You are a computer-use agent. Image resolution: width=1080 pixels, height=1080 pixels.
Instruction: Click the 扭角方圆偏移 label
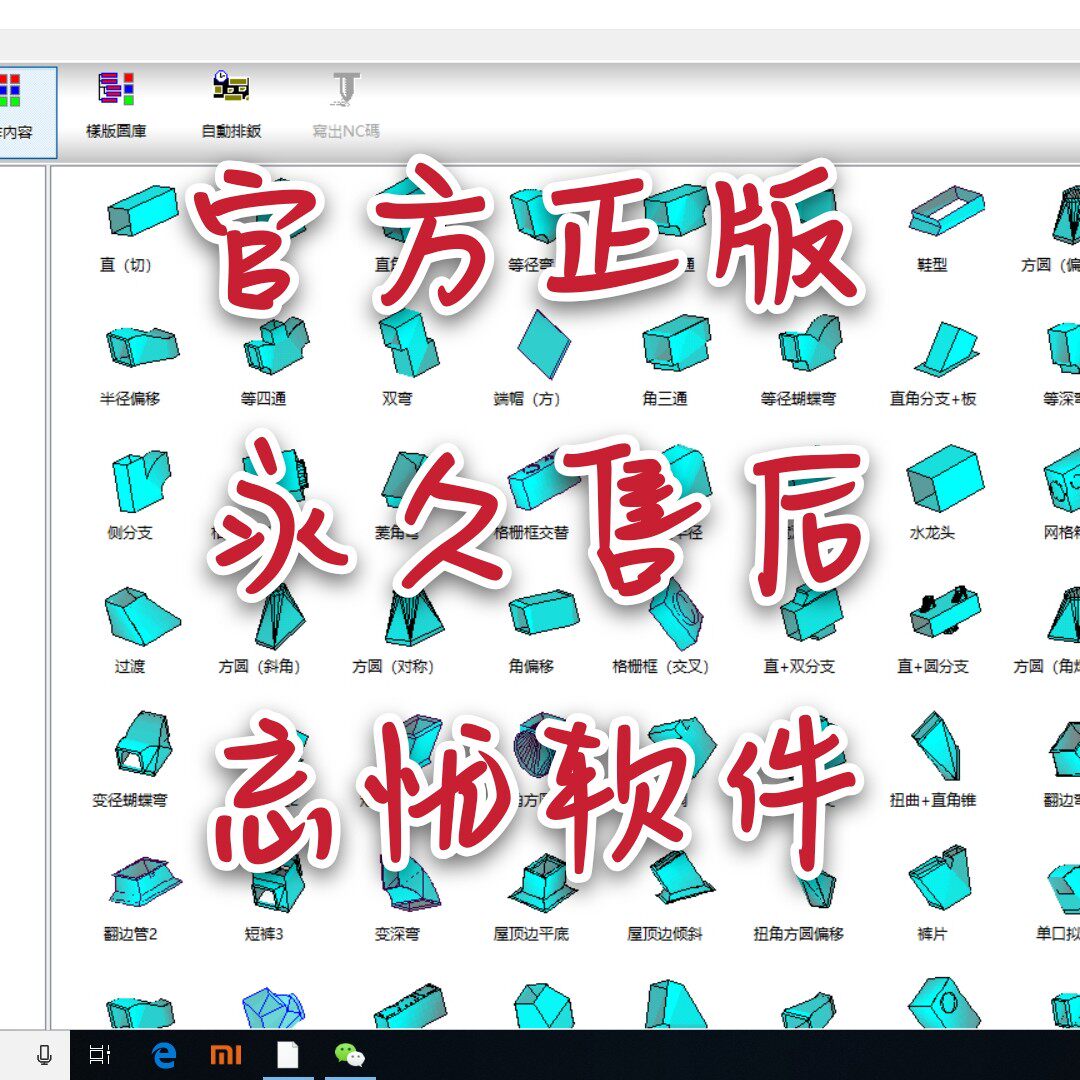[798, 934]
